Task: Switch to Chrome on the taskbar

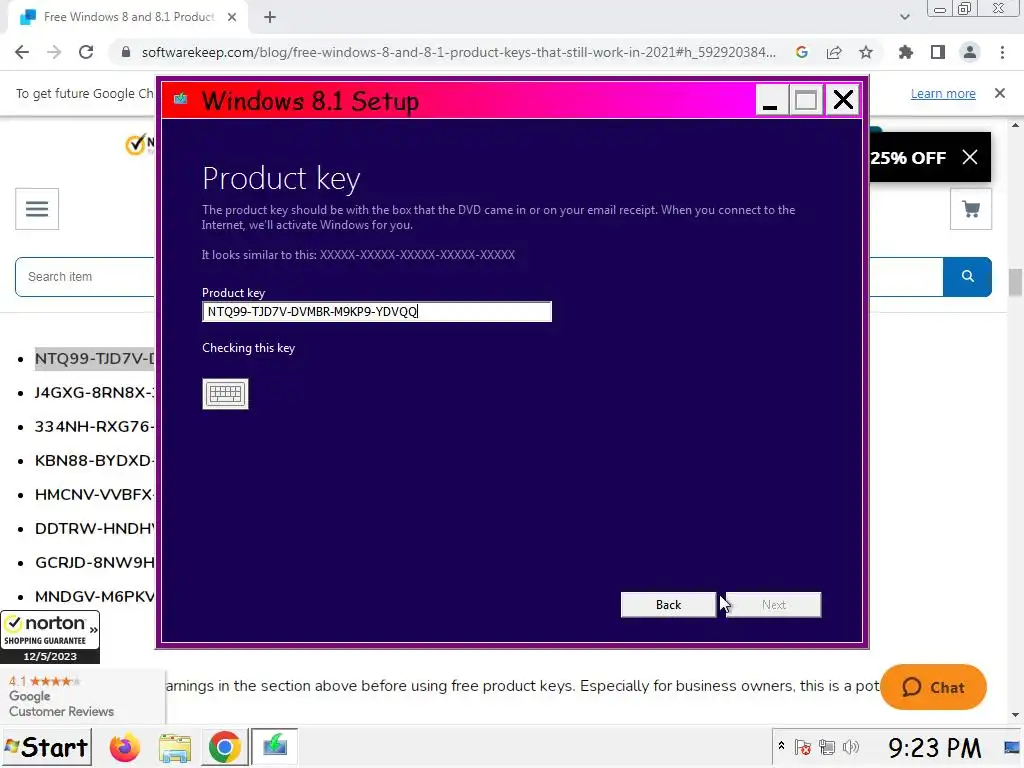Action: tap(224, 747)
